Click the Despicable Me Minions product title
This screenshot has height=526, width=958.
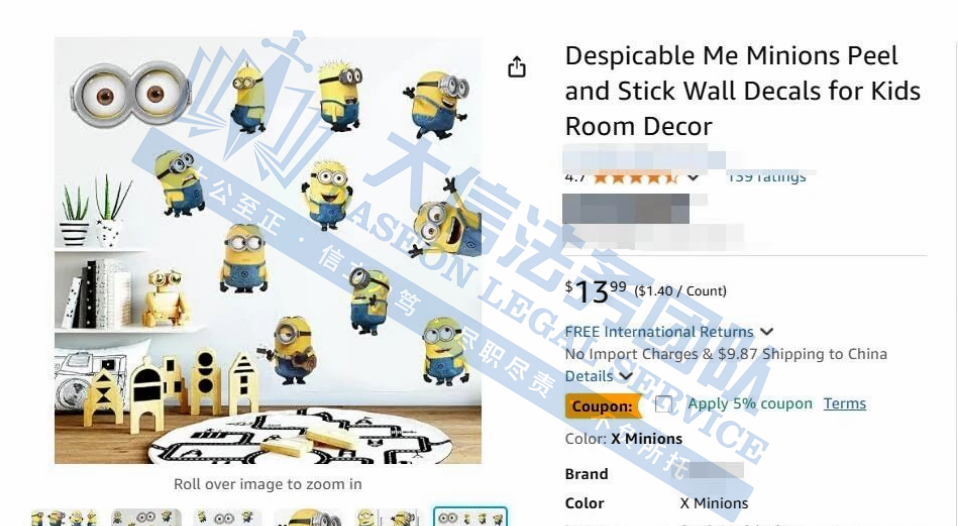click(742, 91)
